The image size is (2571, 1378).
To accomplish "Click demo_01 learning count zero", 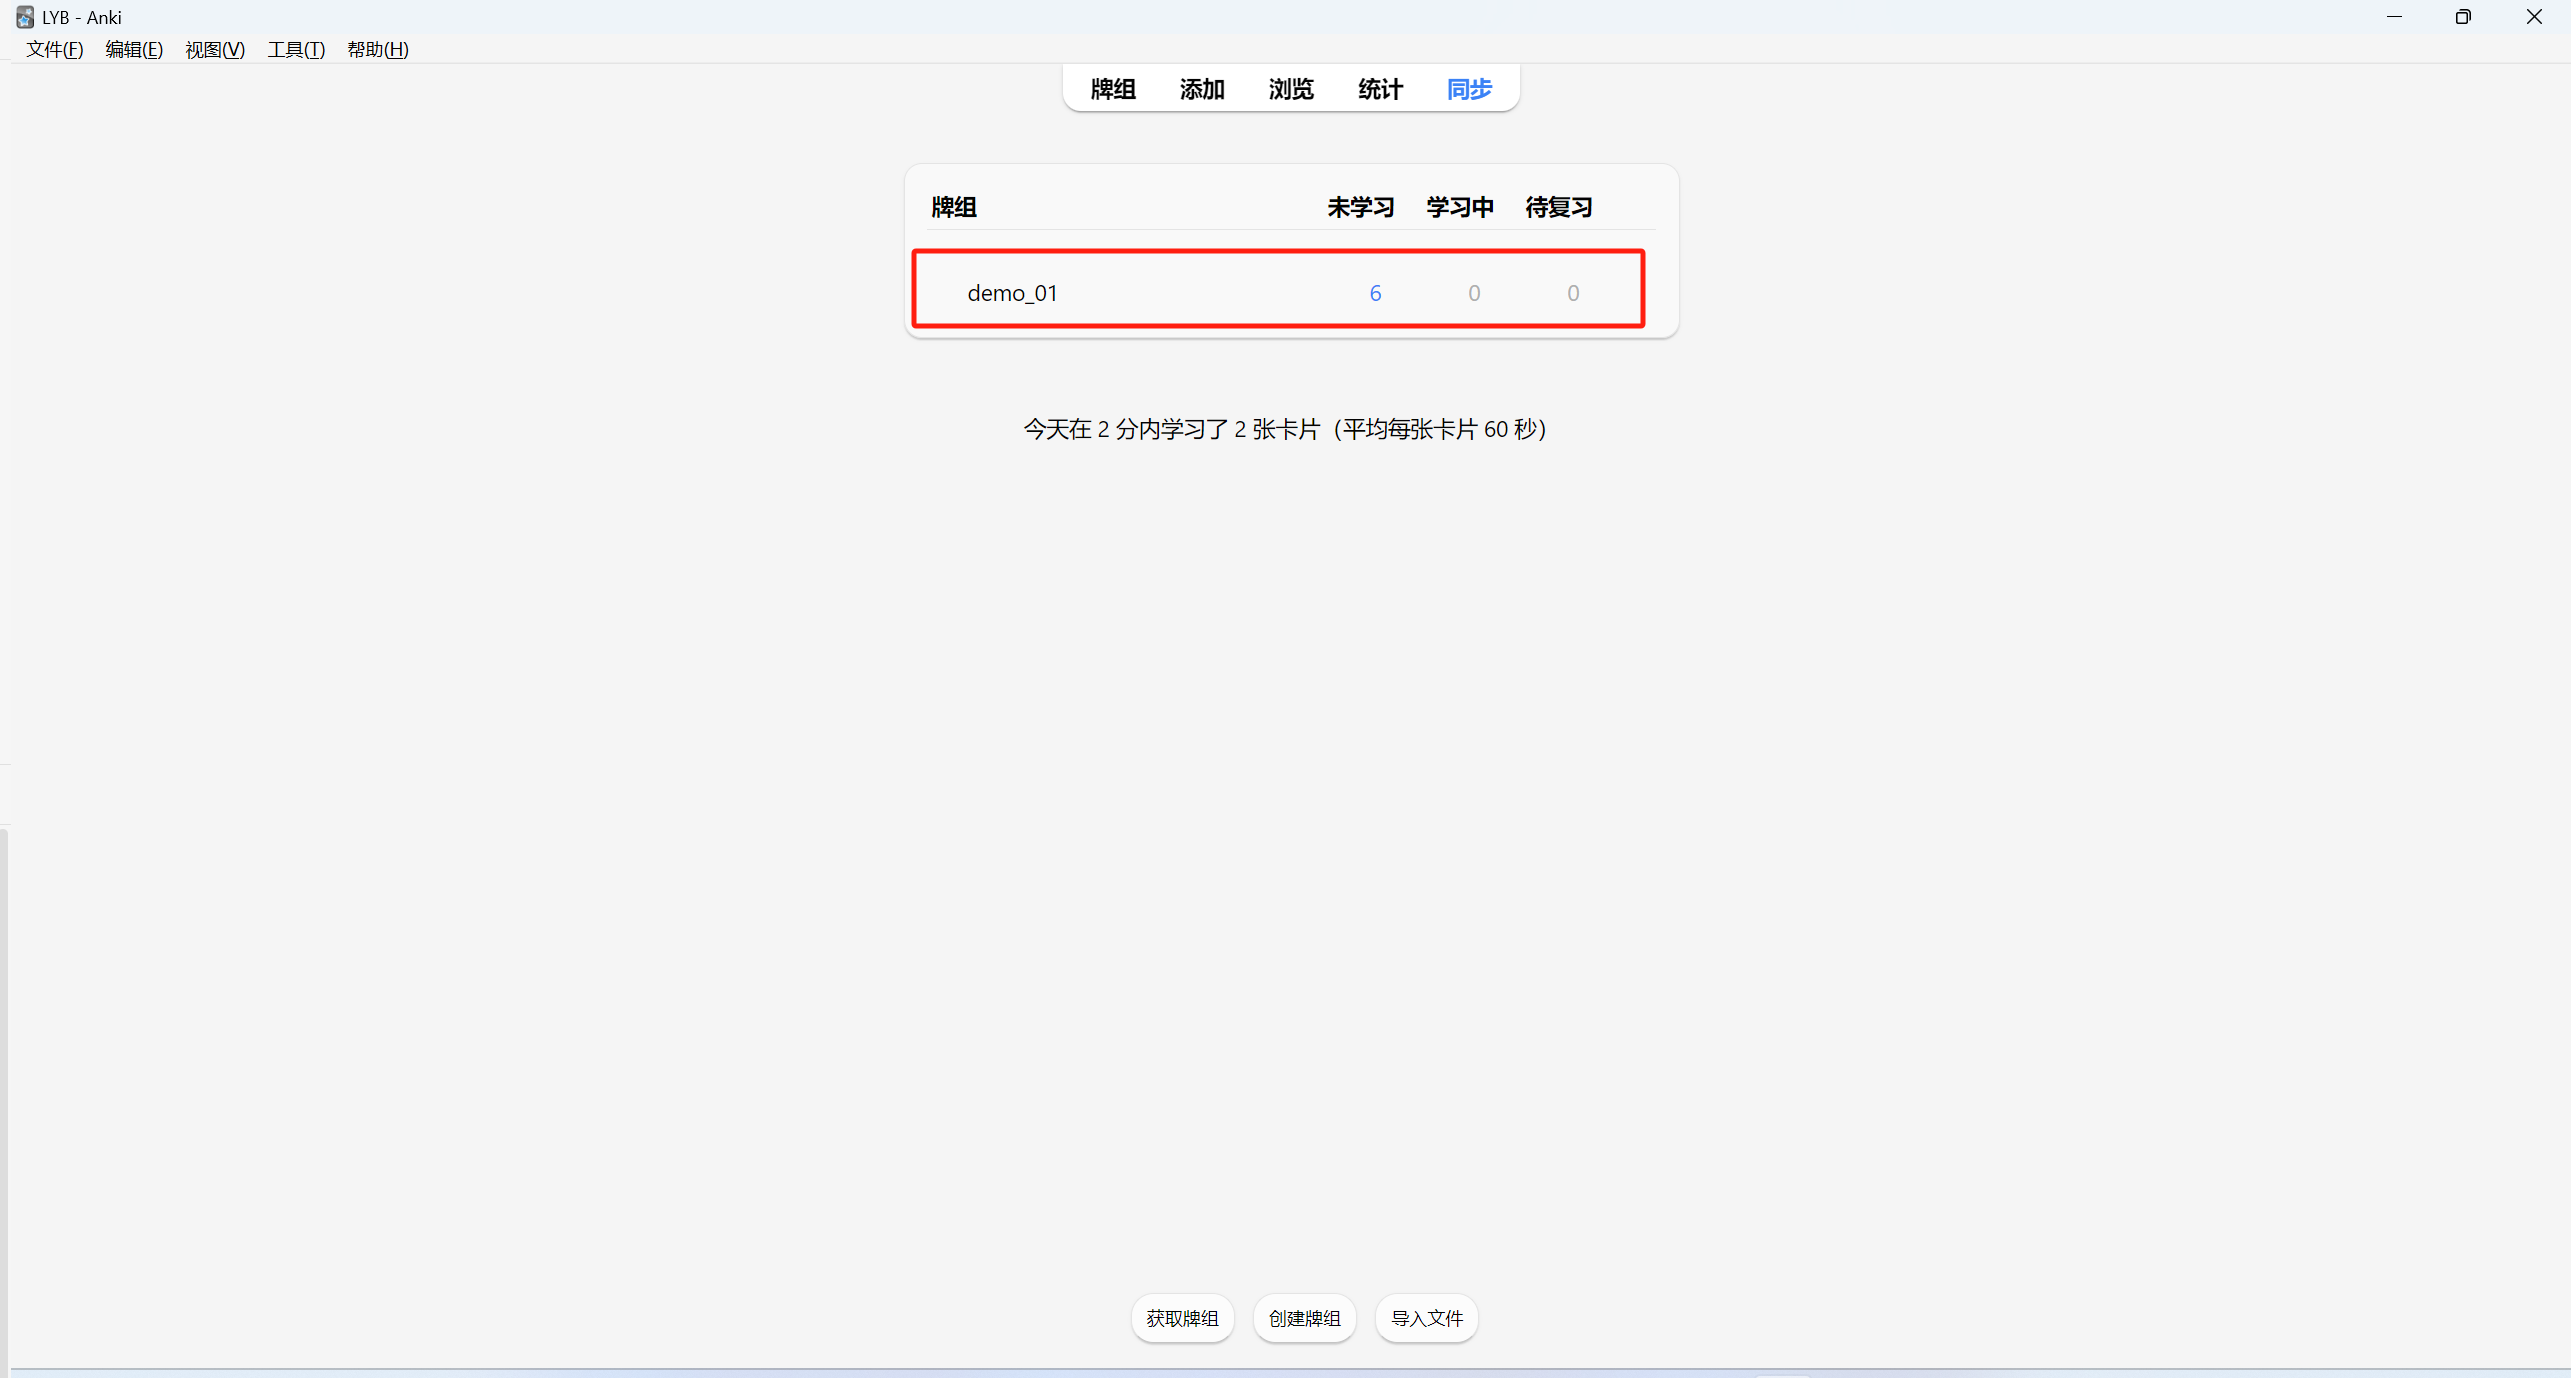I will point(1474,293).
